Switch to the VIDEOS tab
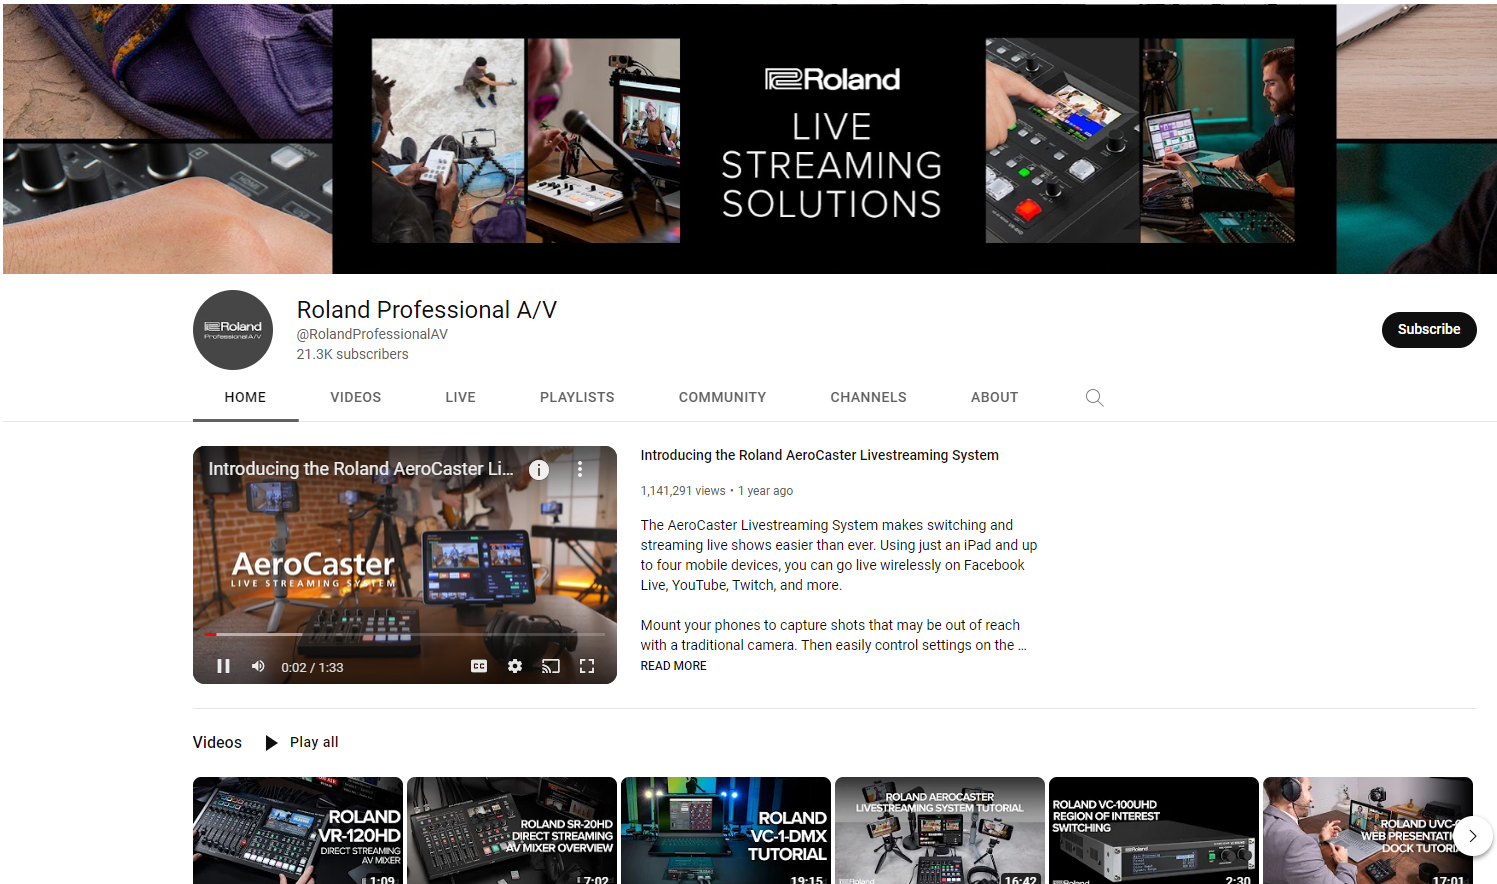 [356, 397]
